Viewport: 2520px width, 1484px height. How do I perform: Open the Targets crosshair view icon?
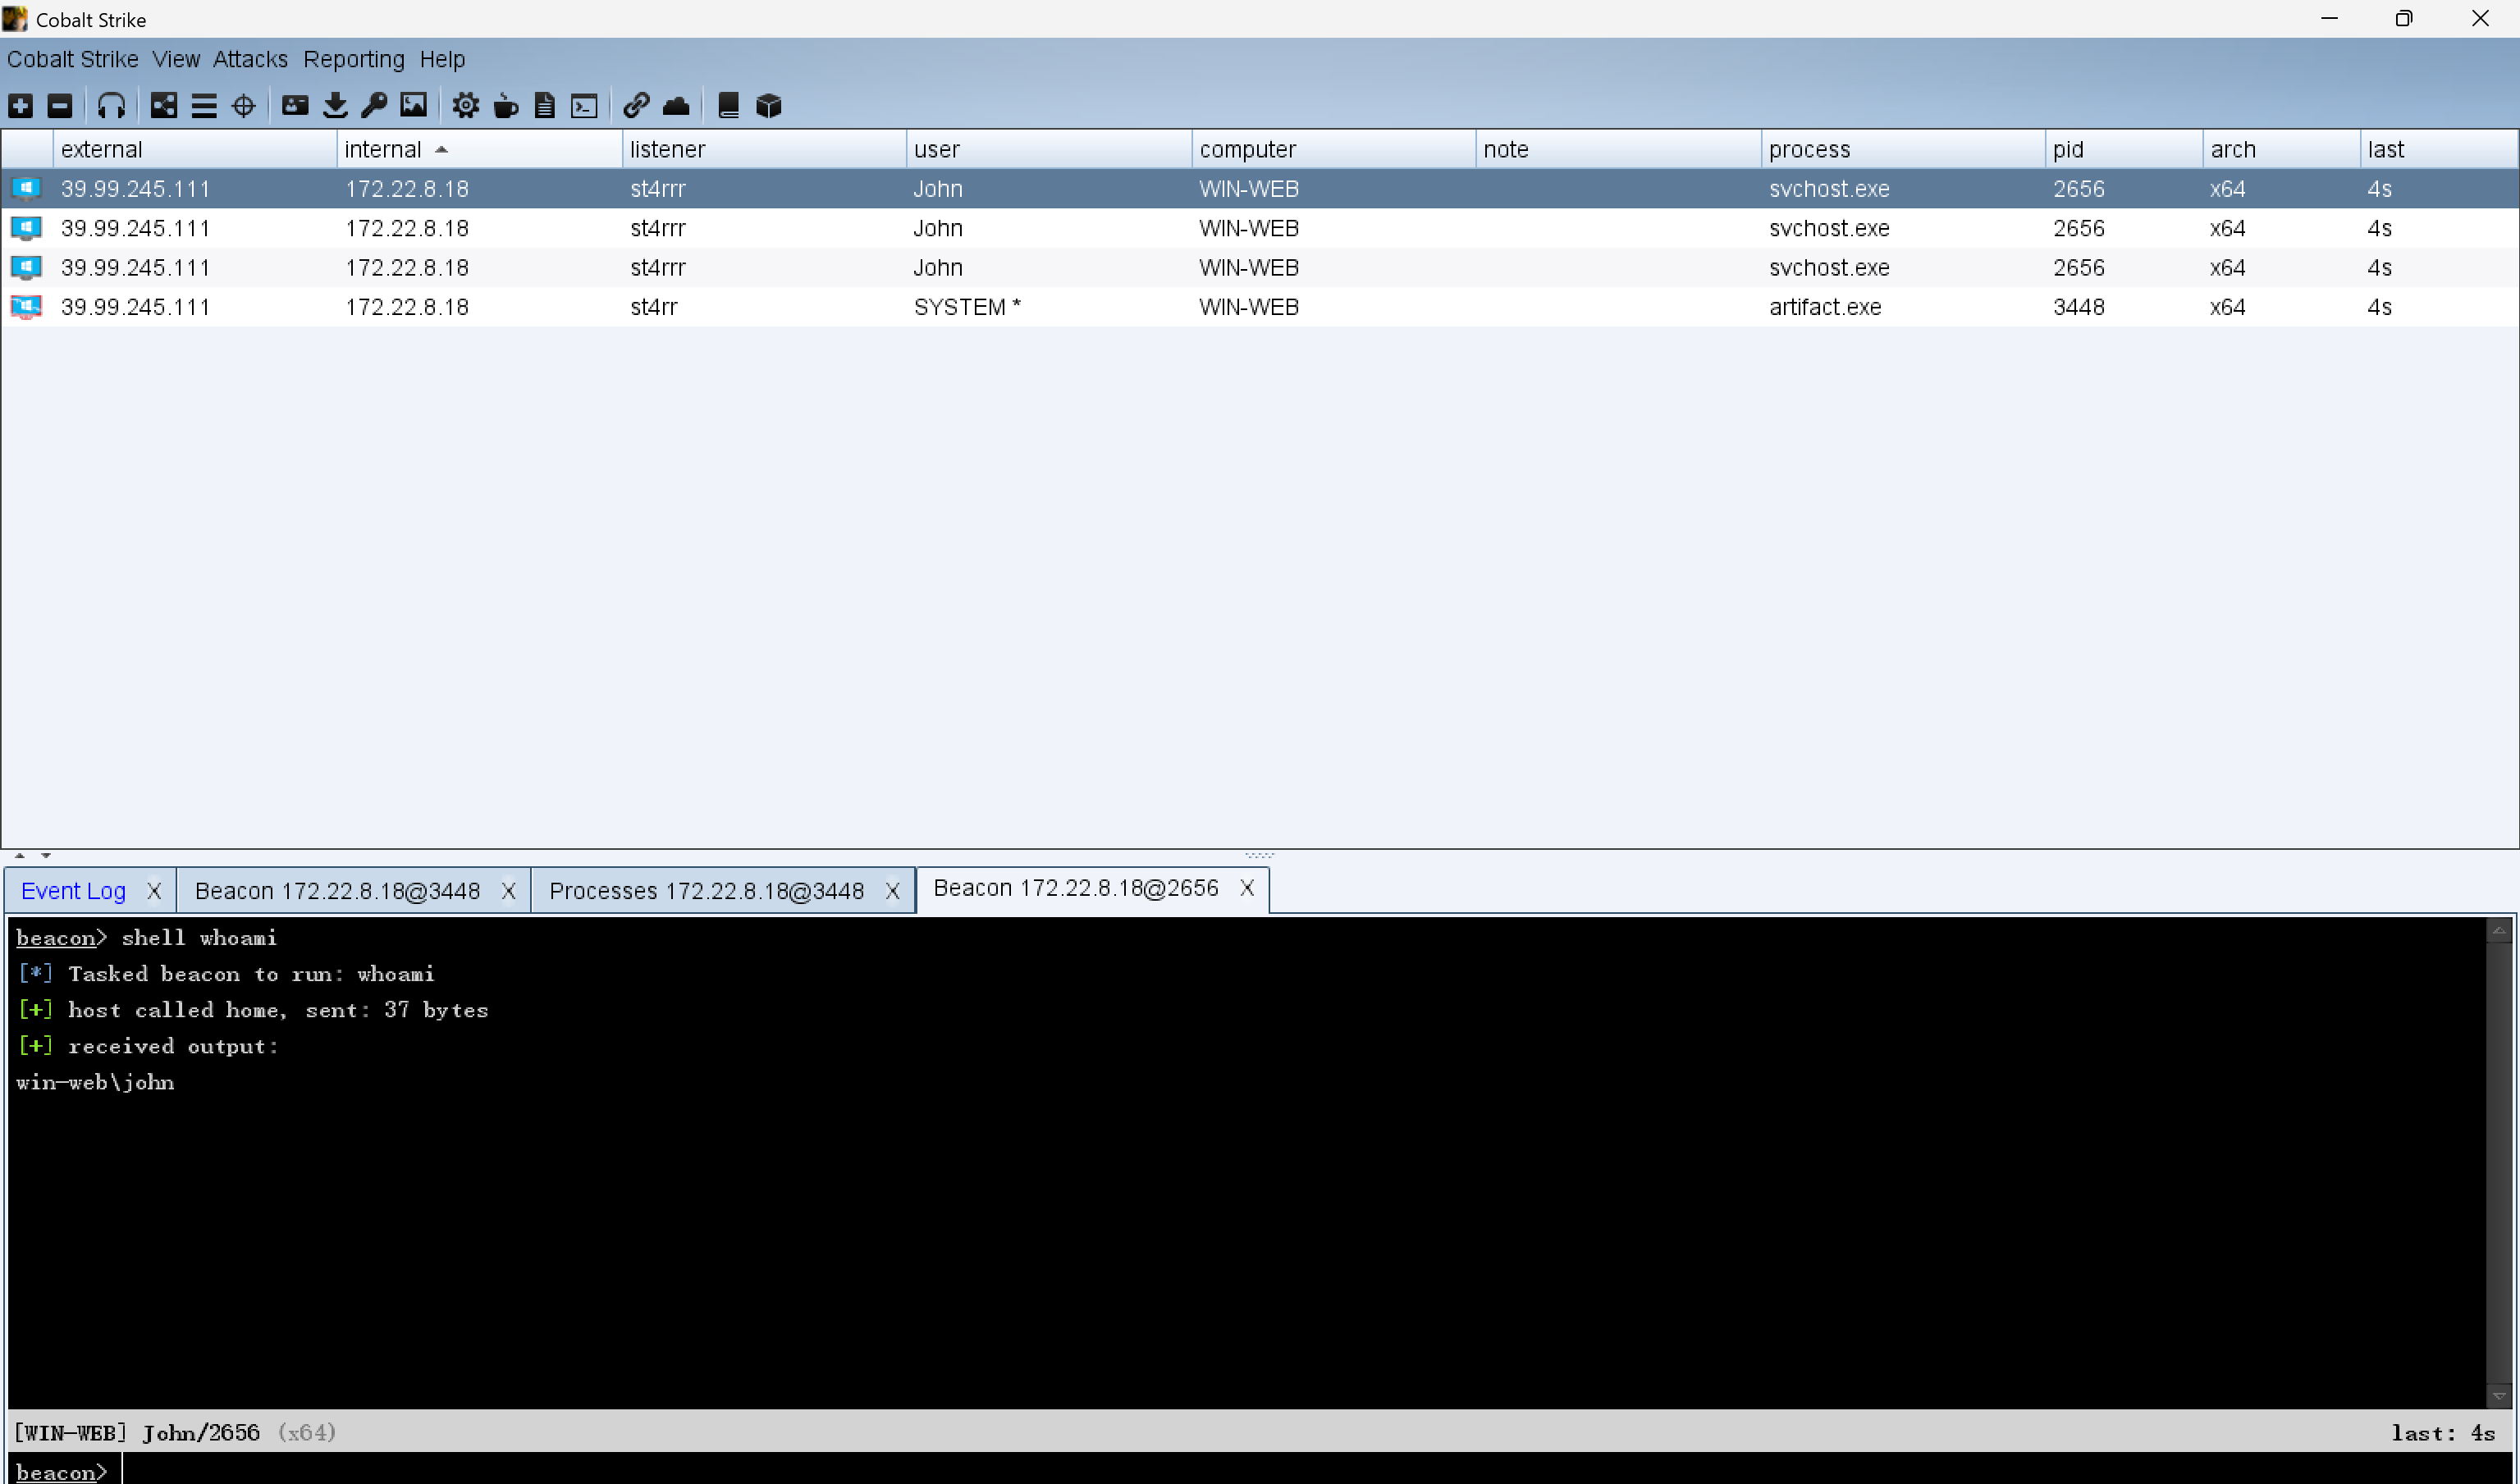243,106
